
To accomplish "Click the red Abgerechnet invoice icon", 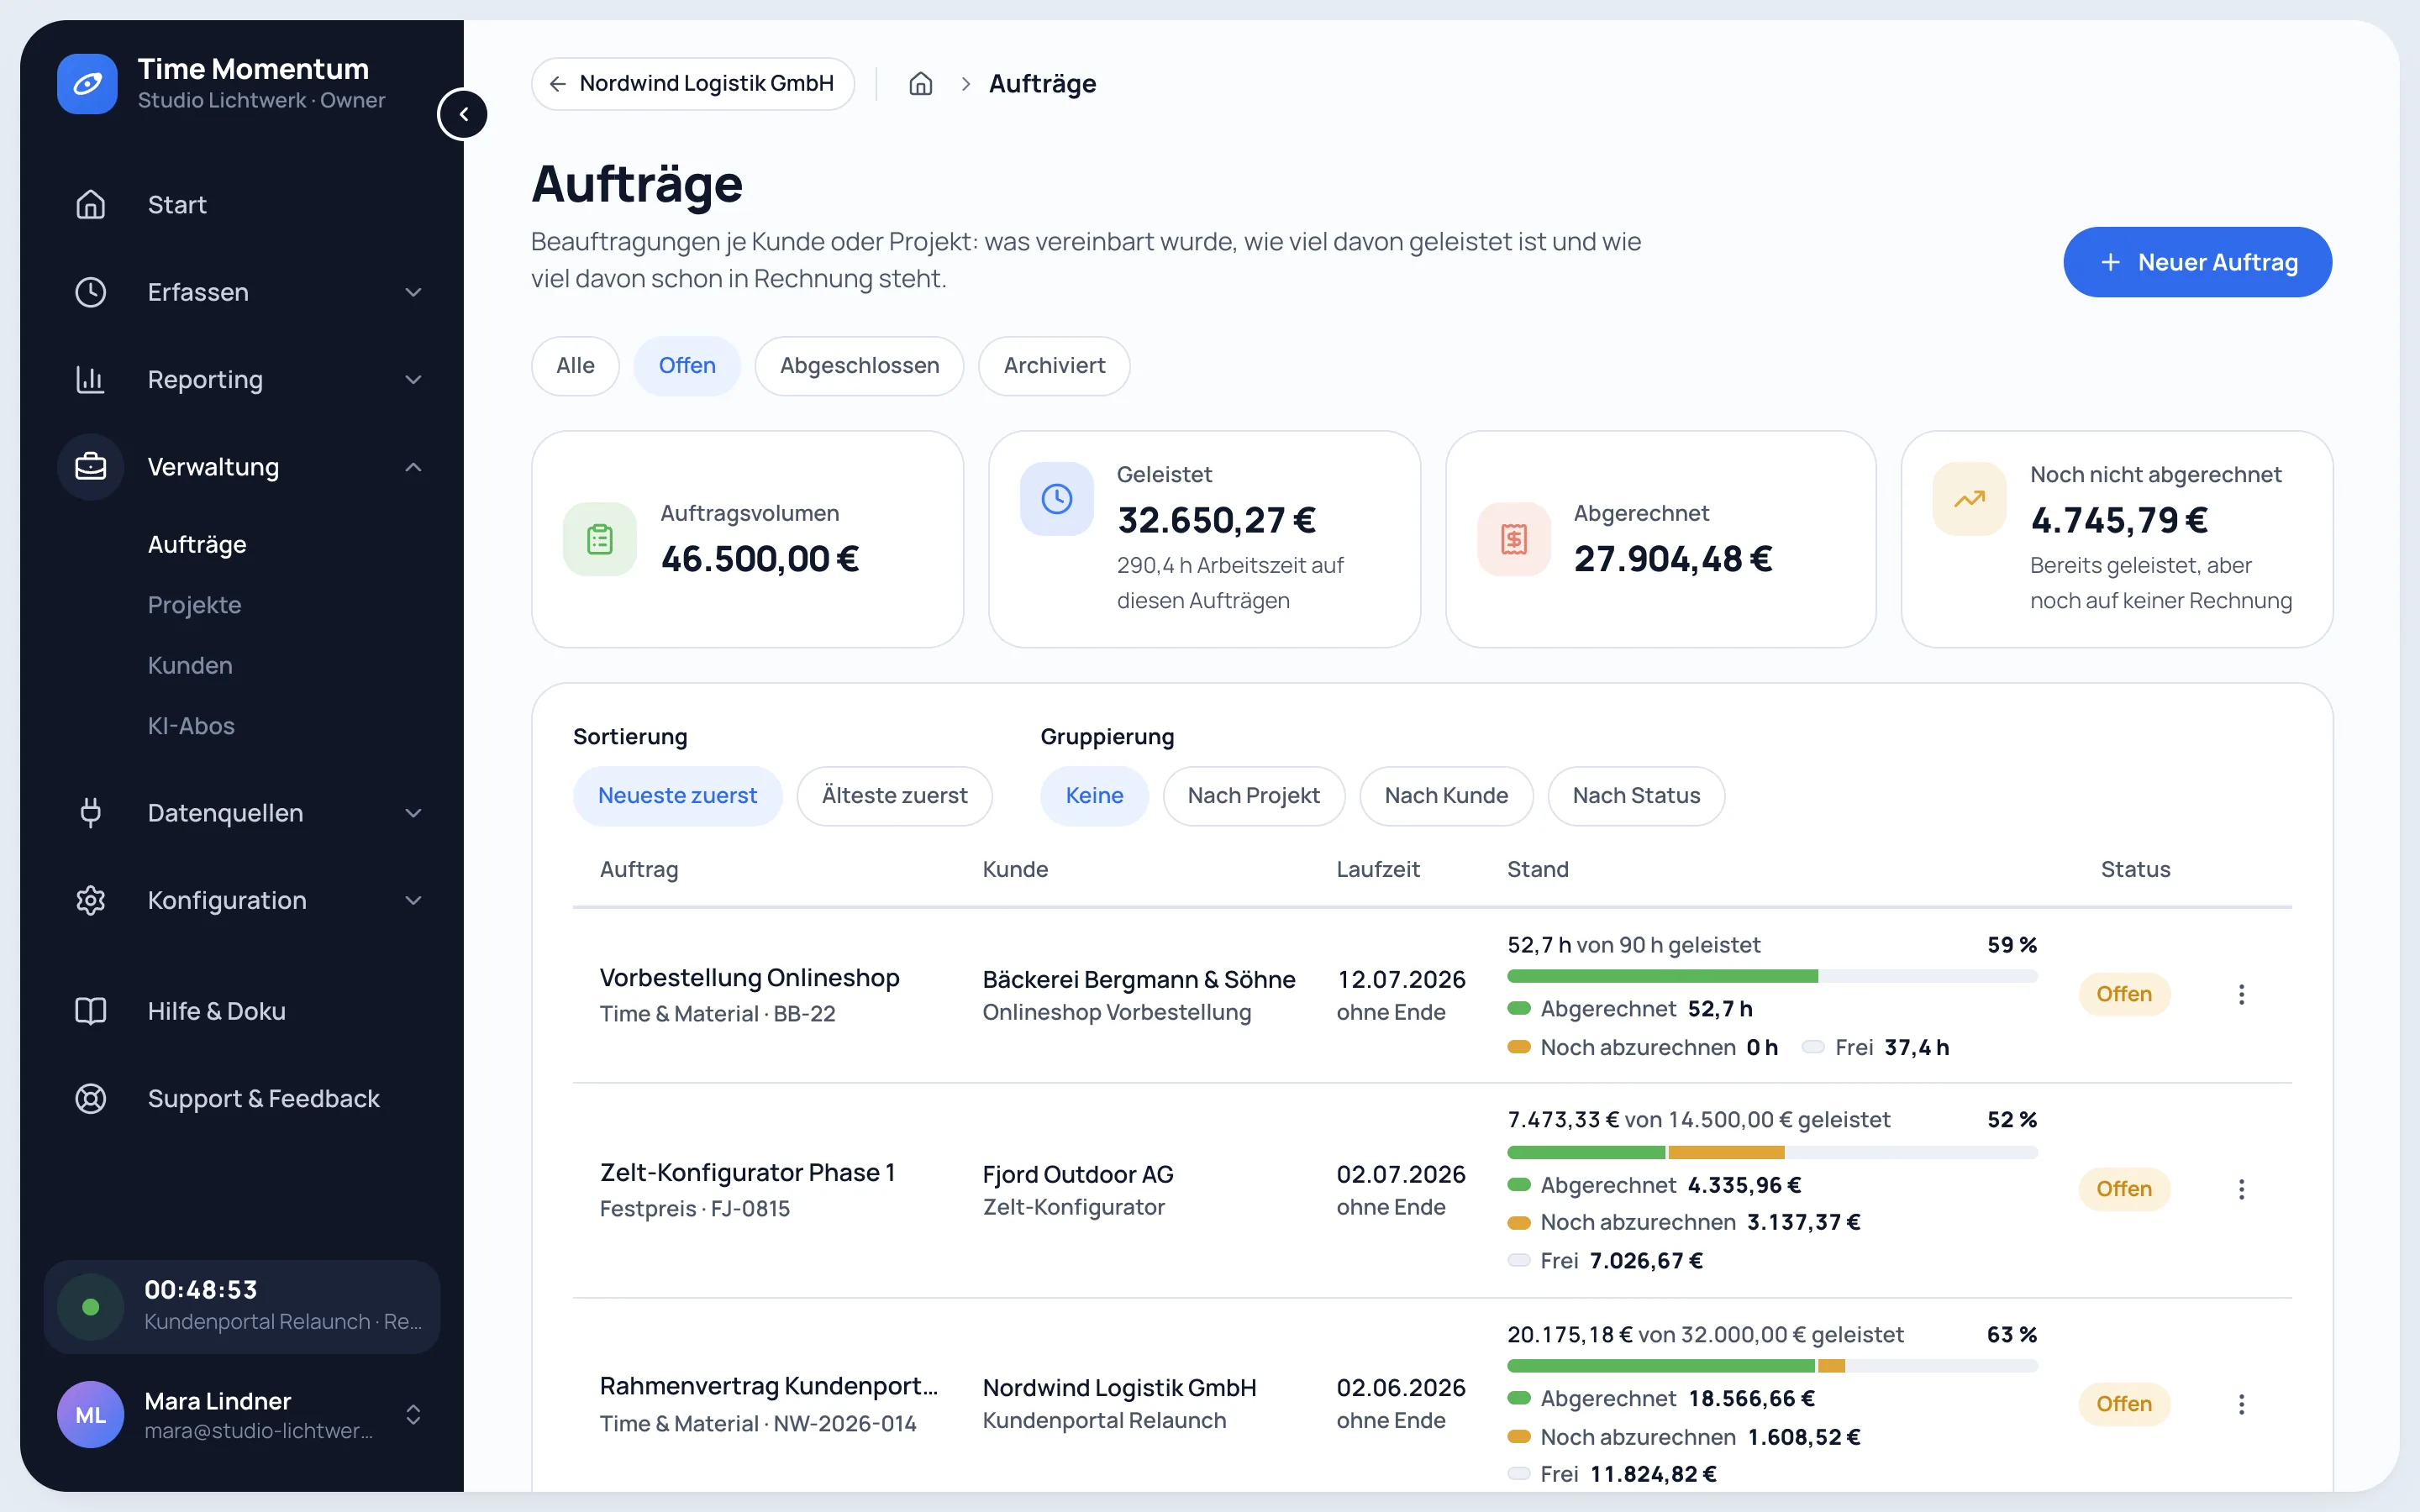I will [1514, 539].
